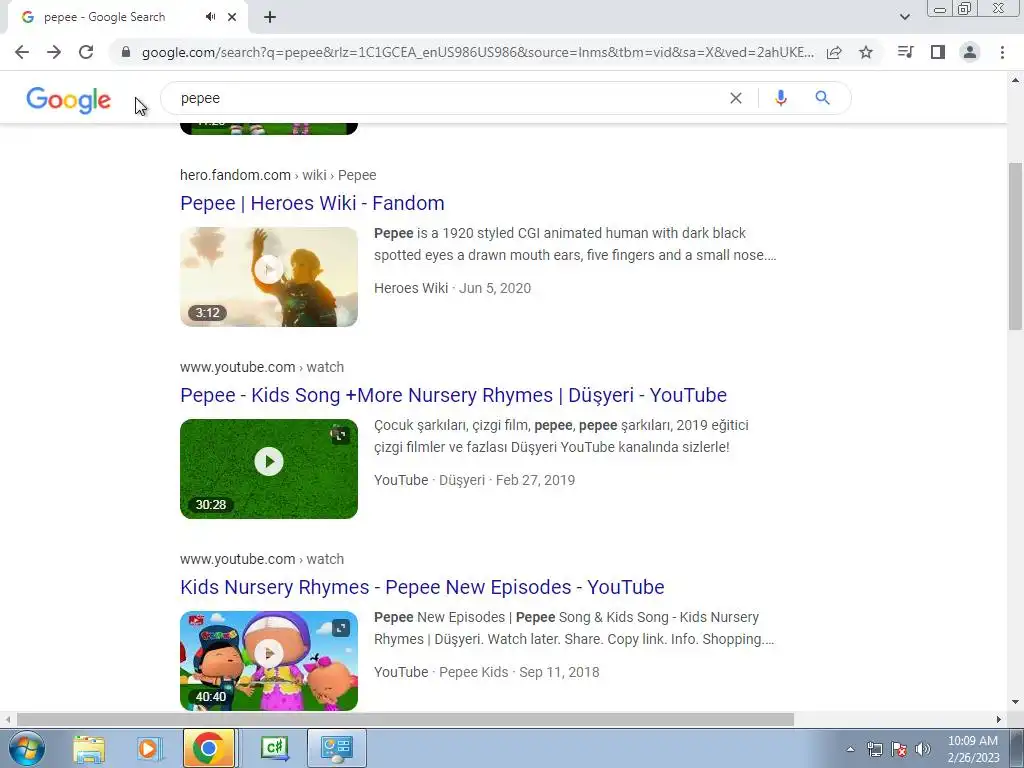Open the network tray icon

pos(874,749)
